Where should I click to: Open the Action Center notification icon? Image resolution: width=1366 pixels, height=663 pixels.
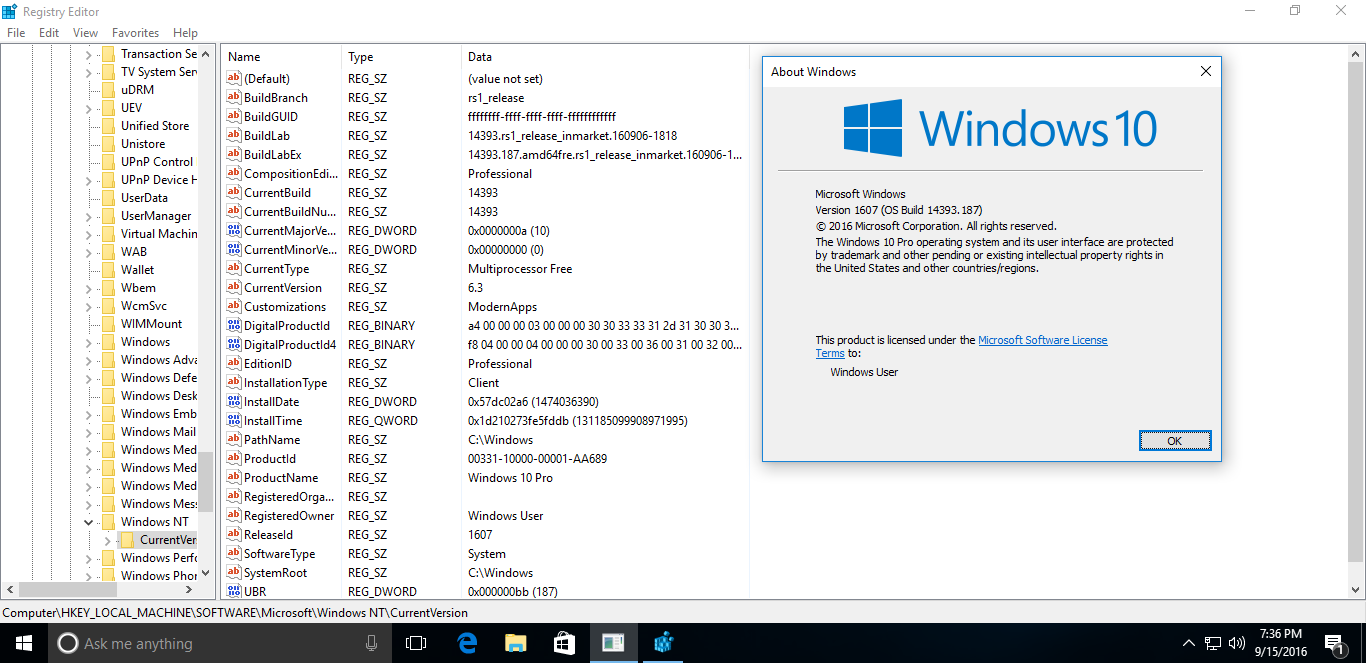pyautogui.click(x=1334, y=644)
